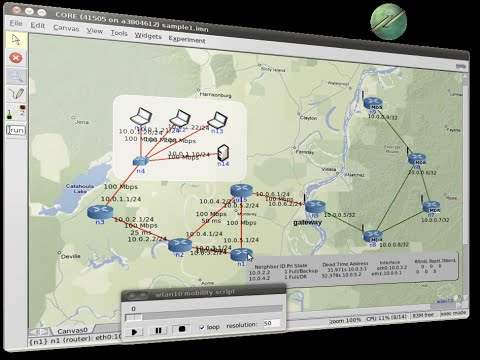Click the zoom 100% status indicator
Image resolution: width=480 pixels, height=360 pixels.
[345, 320]
